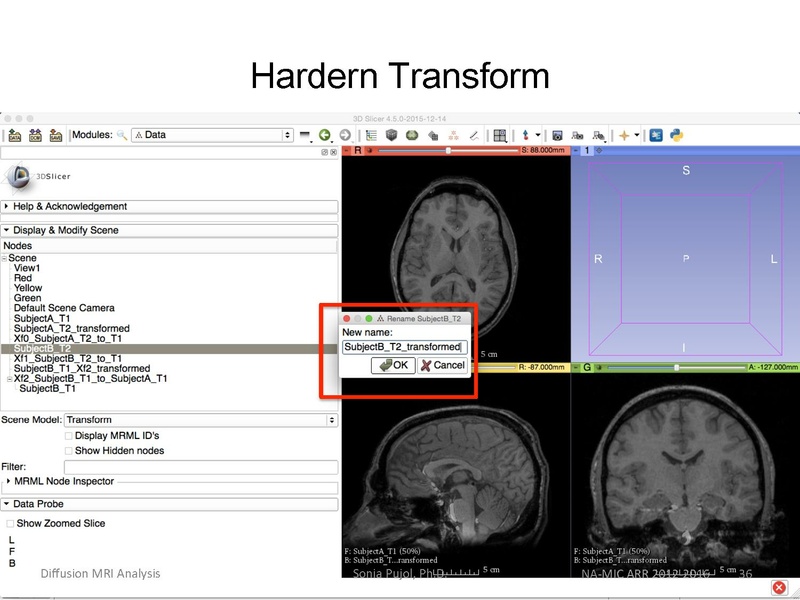Open the Python interactor icon
The image size is (800, 600).
coord(676,135)
